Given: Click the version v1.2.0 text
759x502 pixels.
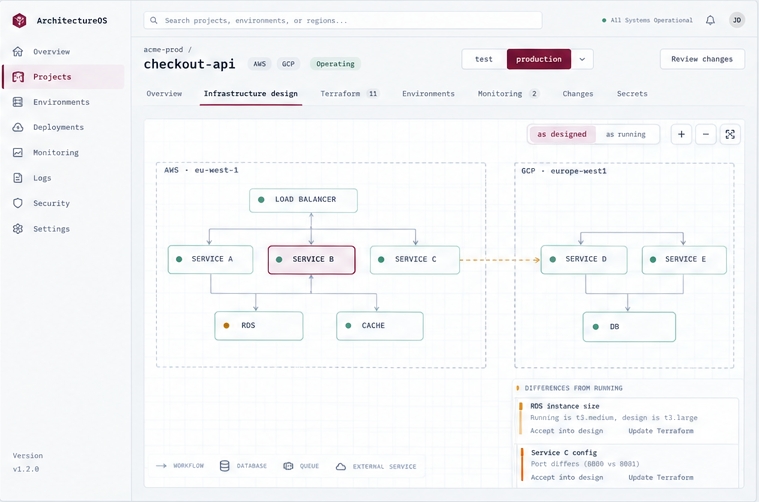Looking at the screenshot, I should [26, 469].
